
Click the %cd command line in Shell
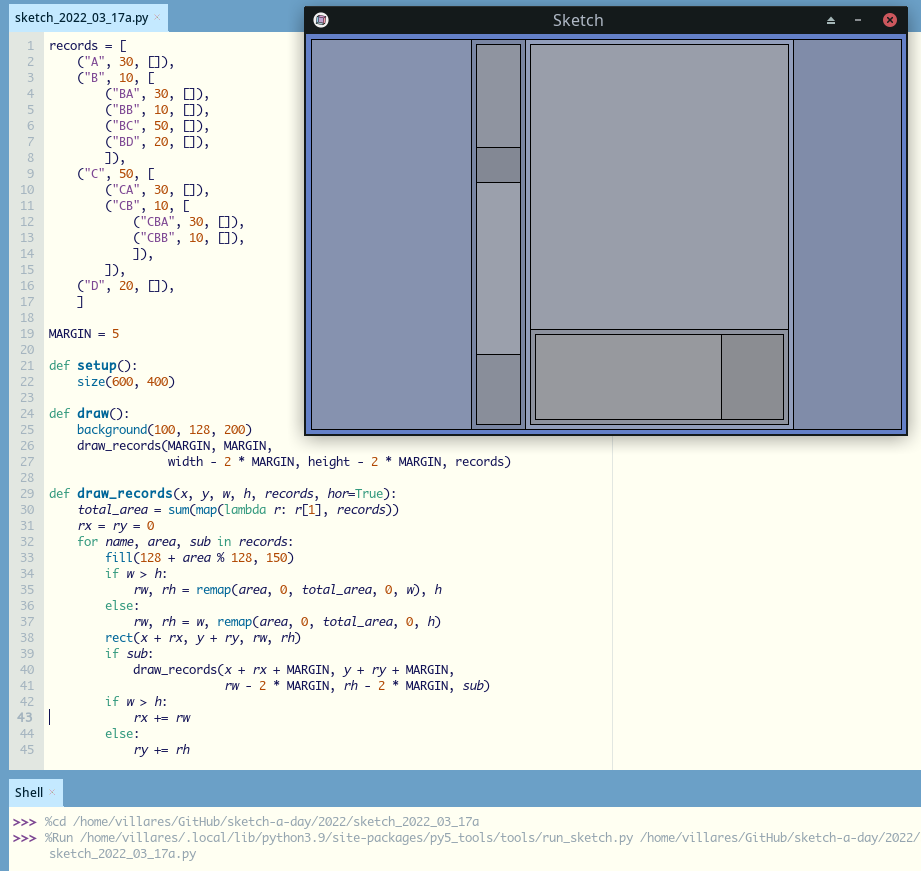(260, 821)
